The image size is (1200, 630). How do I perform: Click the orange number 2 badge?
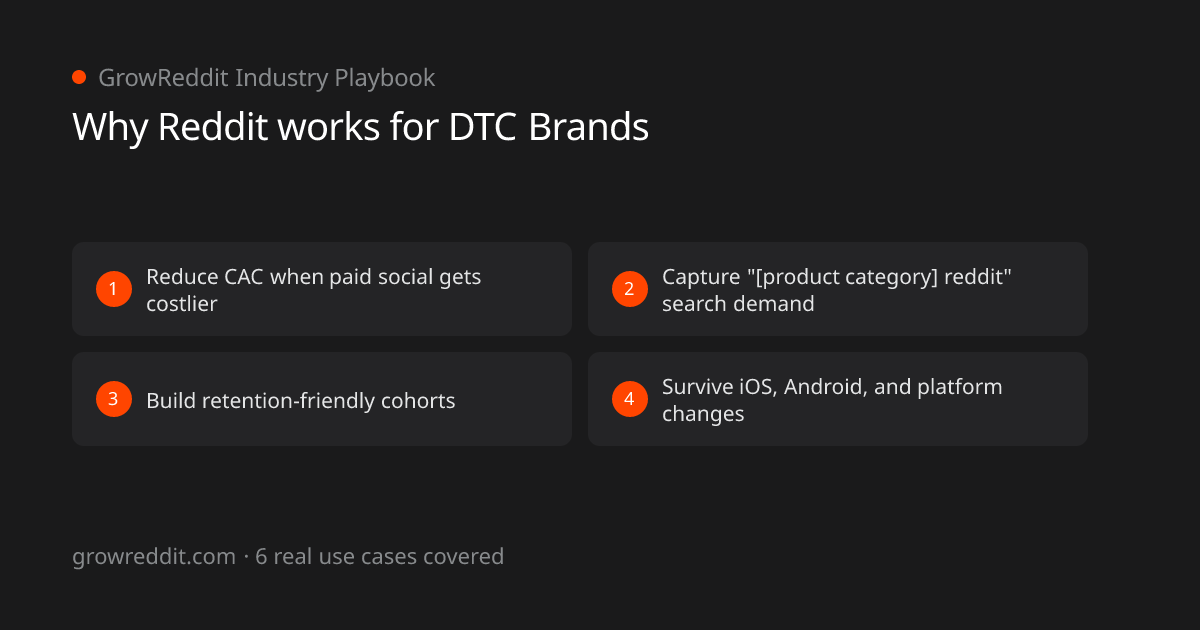(x=629, y=289)
